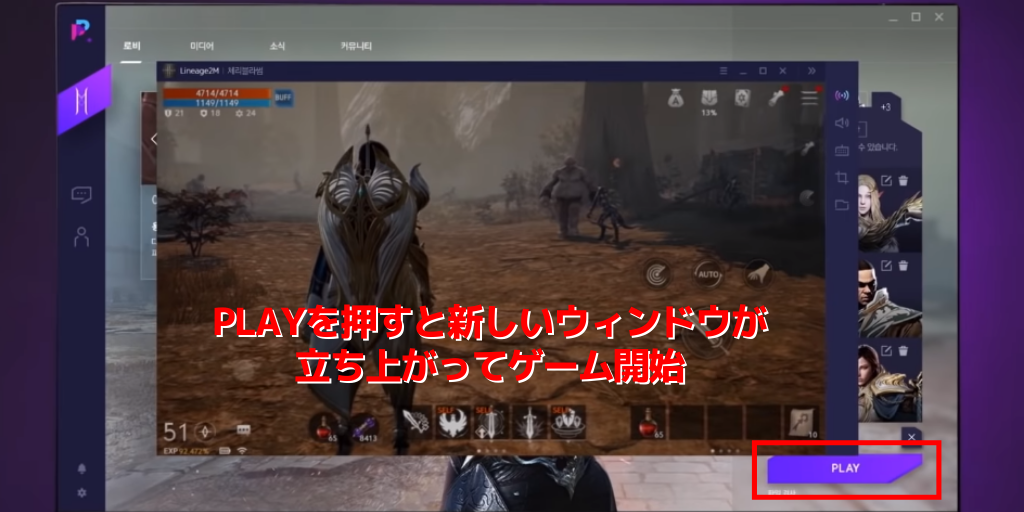The width and height of the screenshot is (1024, 512).
Task: Activate the sword-and-shield SELF skill
Action: (492, 423)
